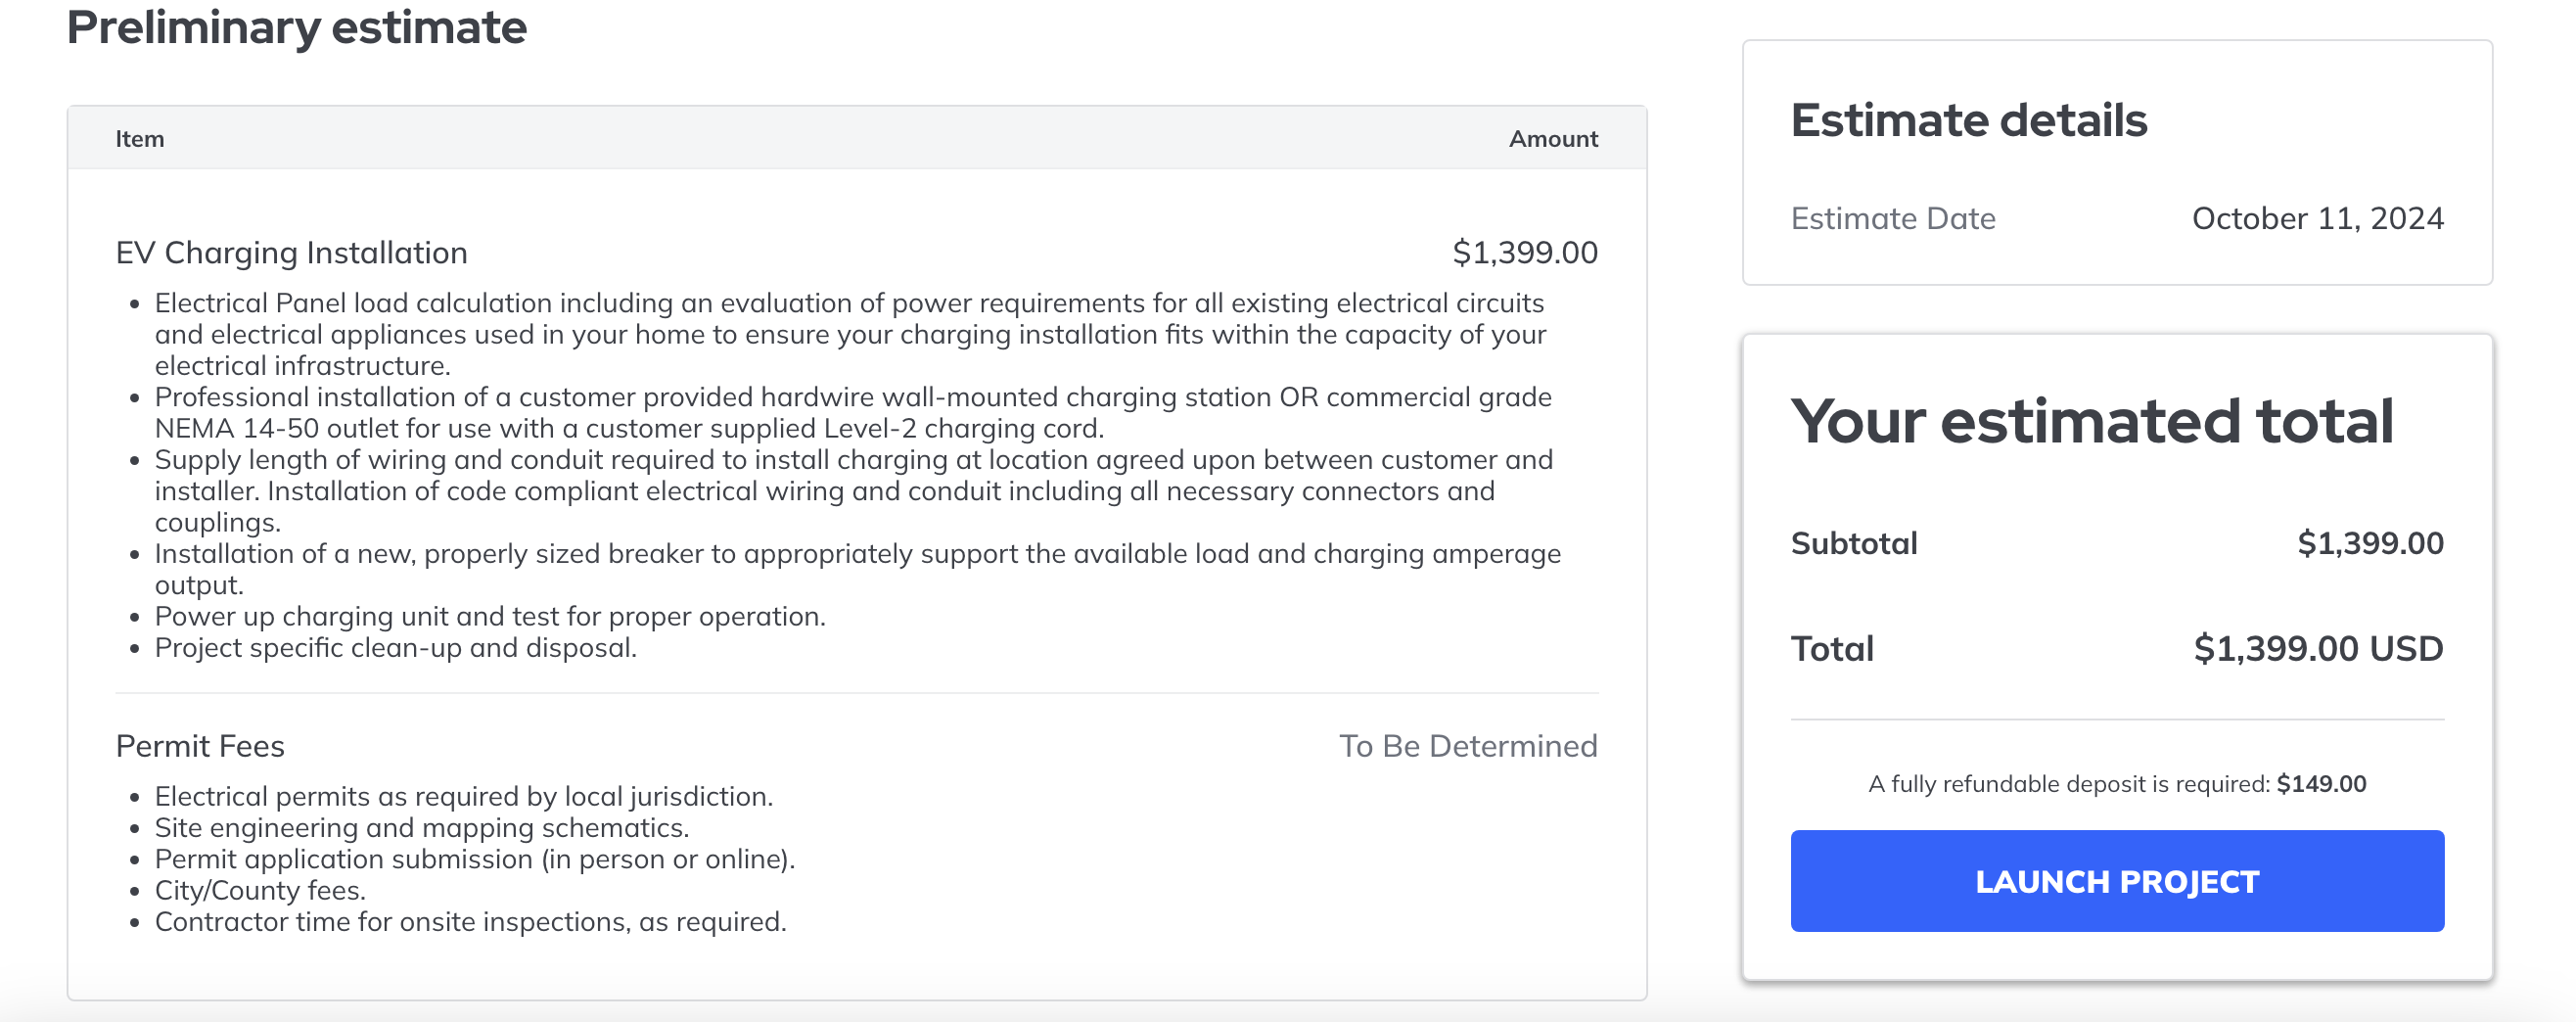2576x1022 pixels.
Task: Click the Subtotal label
Action: click(x=1853, y=543)
